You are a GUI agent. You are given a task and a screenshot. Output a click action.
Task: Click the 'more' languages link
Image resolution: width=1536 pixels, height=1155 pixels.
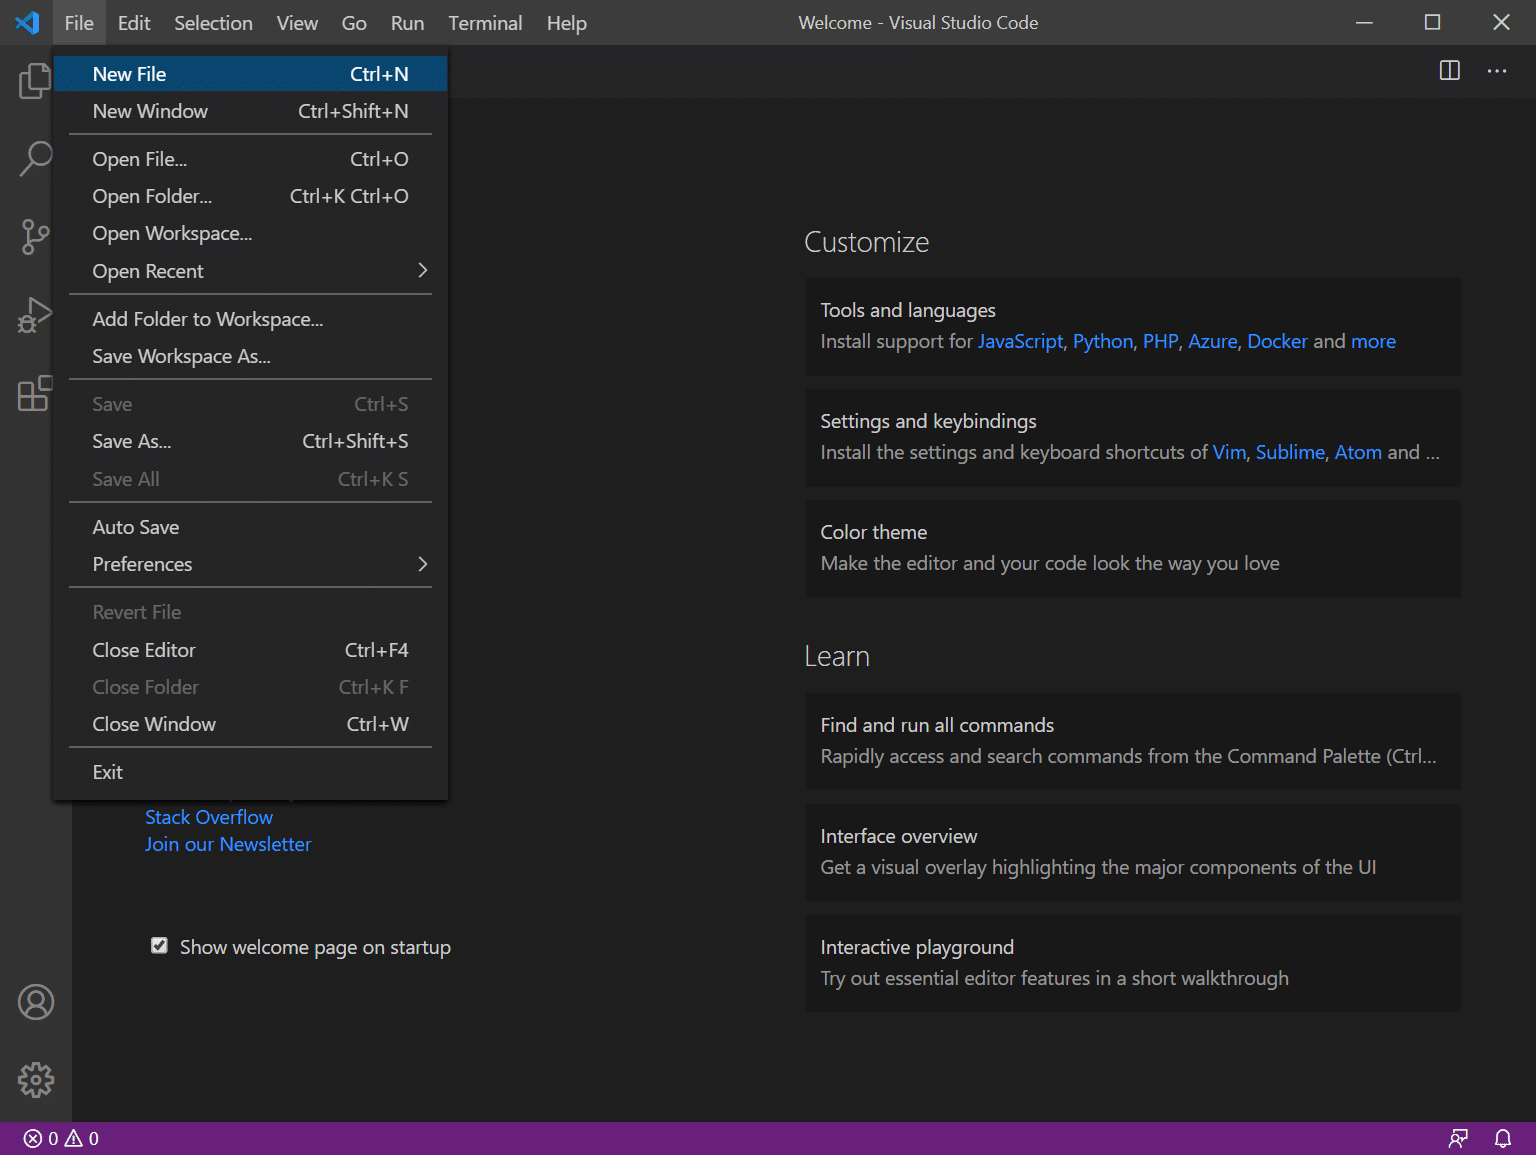click(1373, 341)
